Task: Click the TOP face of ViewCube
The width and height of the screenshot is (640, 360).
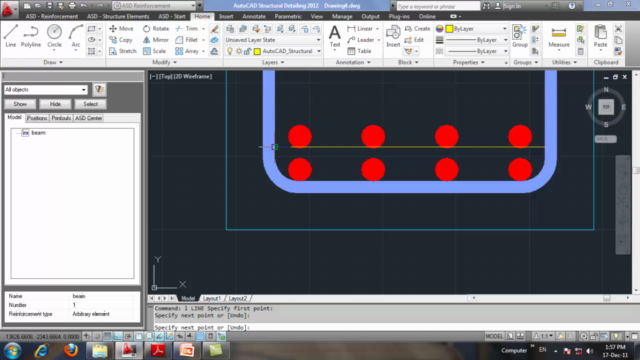Action: pos(606,107)
